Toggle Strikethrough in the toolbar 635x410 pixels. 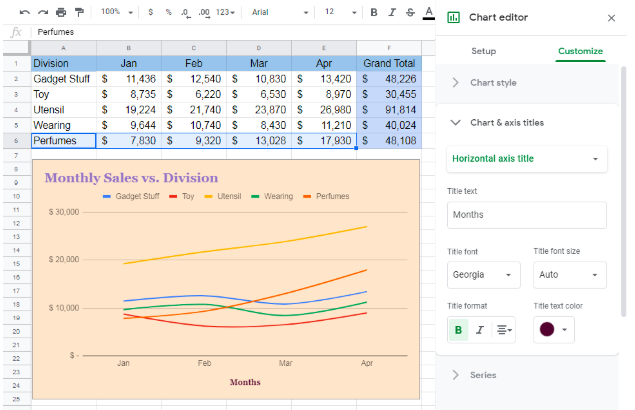pyautogui.click(x=410, y=13)
